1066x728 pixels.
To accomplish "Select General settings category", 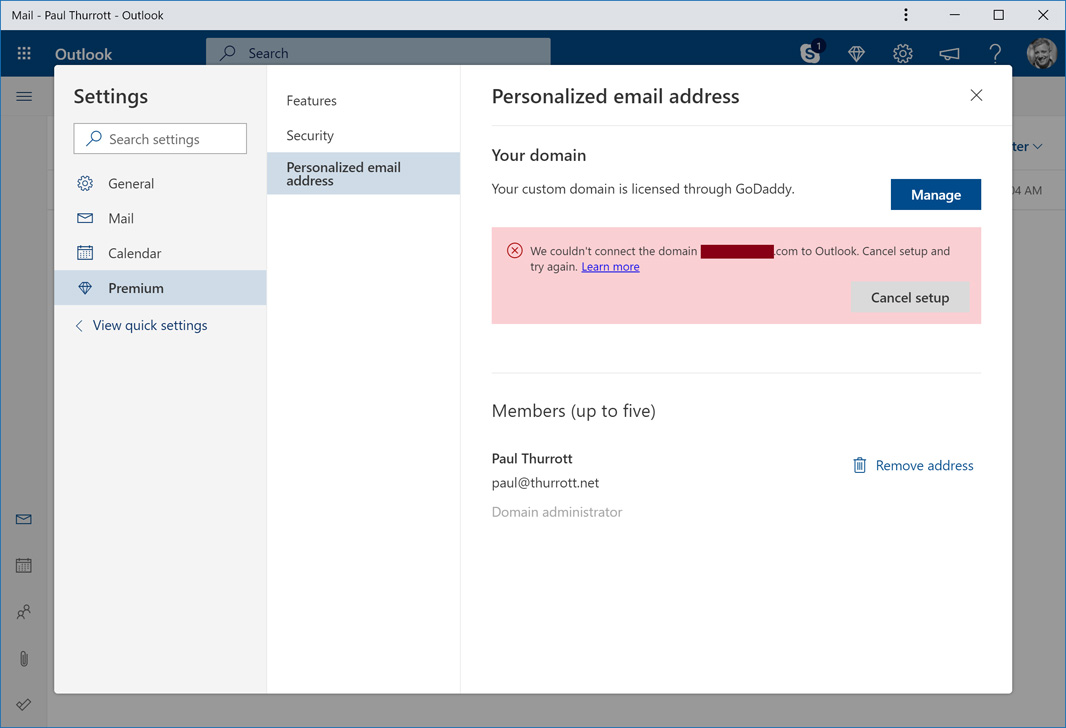I will click(x=131, y=184).
